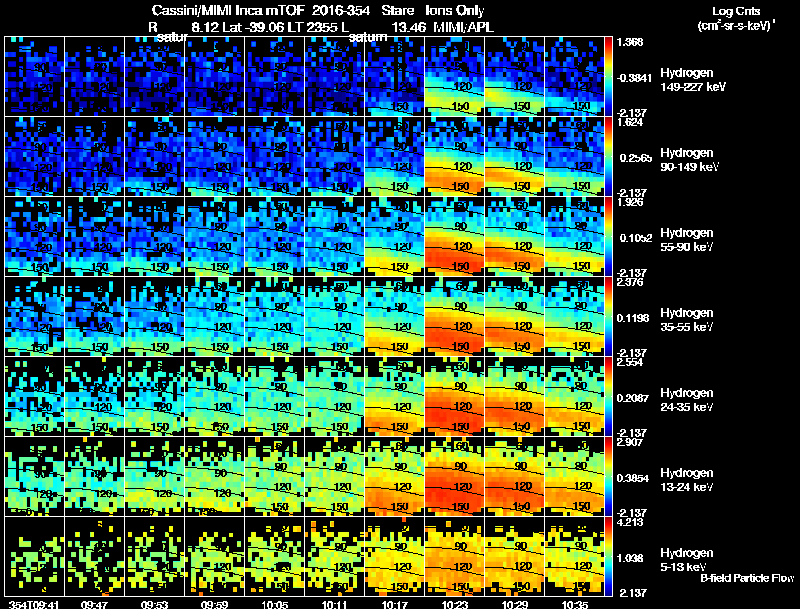Select the 13-24 keV panel at 09:53
Viewport: 800px width, 609px height.
pyautogui.click(x=154, y=477)
